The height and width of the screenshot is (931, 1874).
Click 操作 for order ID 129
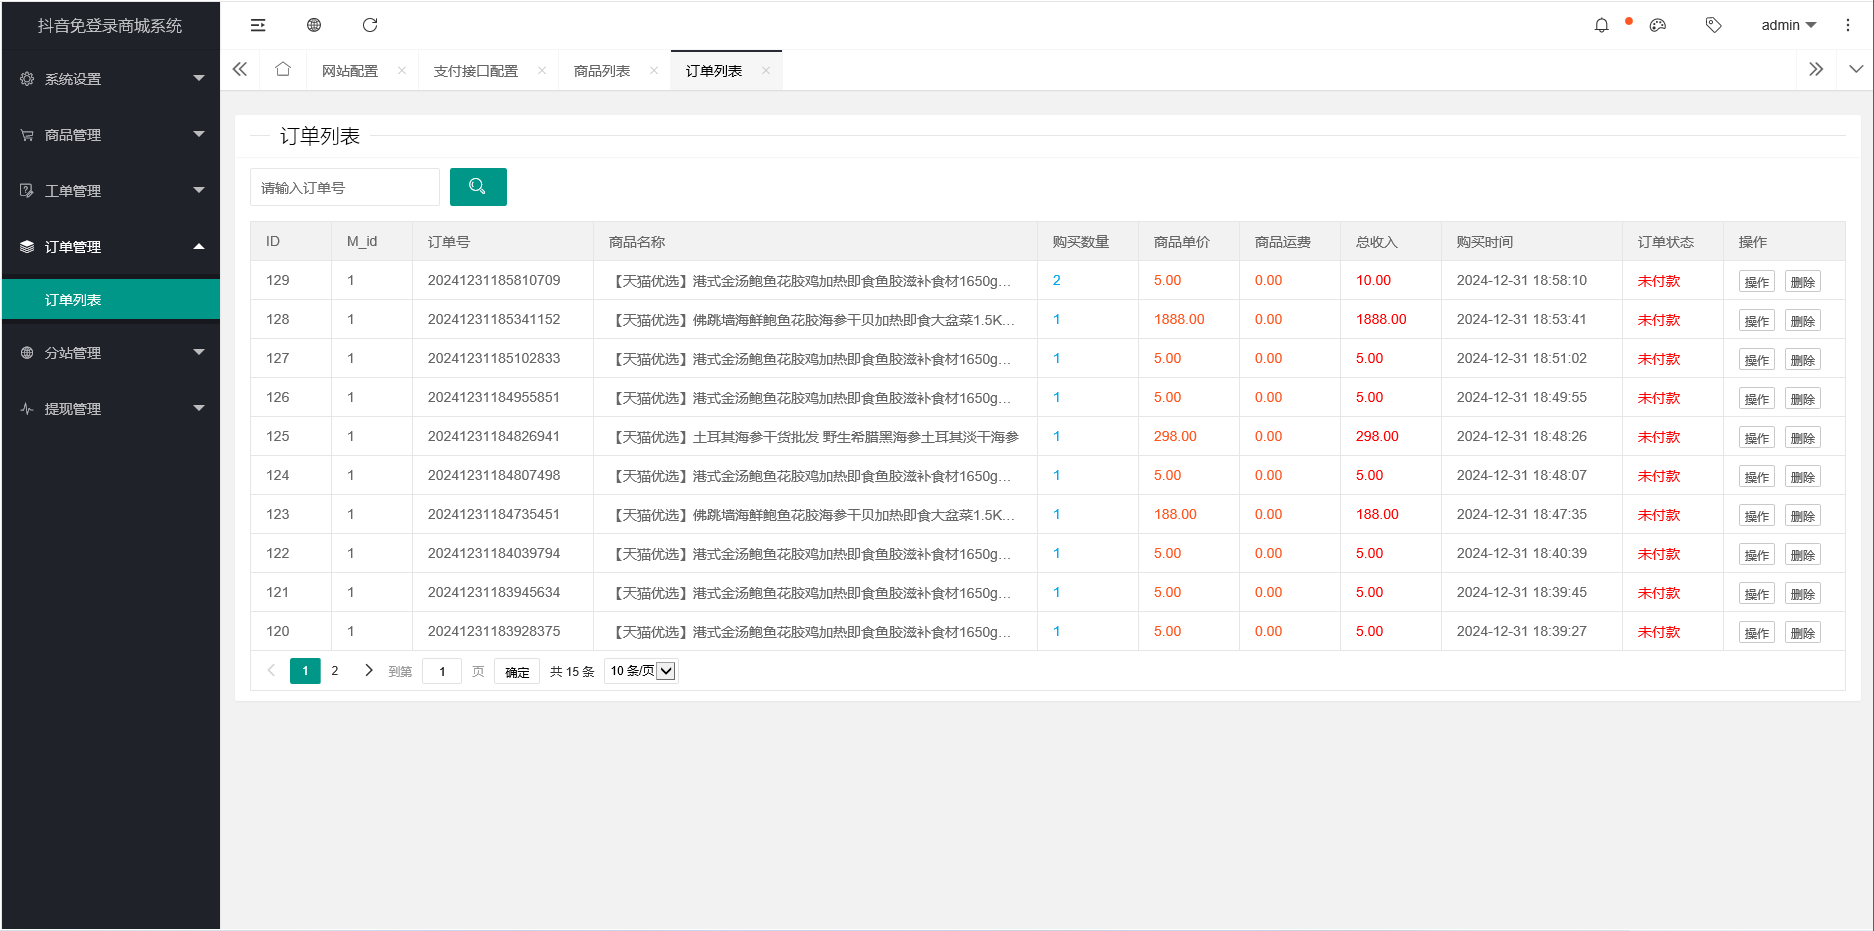pyautogui.click(x=1757, y=282)
